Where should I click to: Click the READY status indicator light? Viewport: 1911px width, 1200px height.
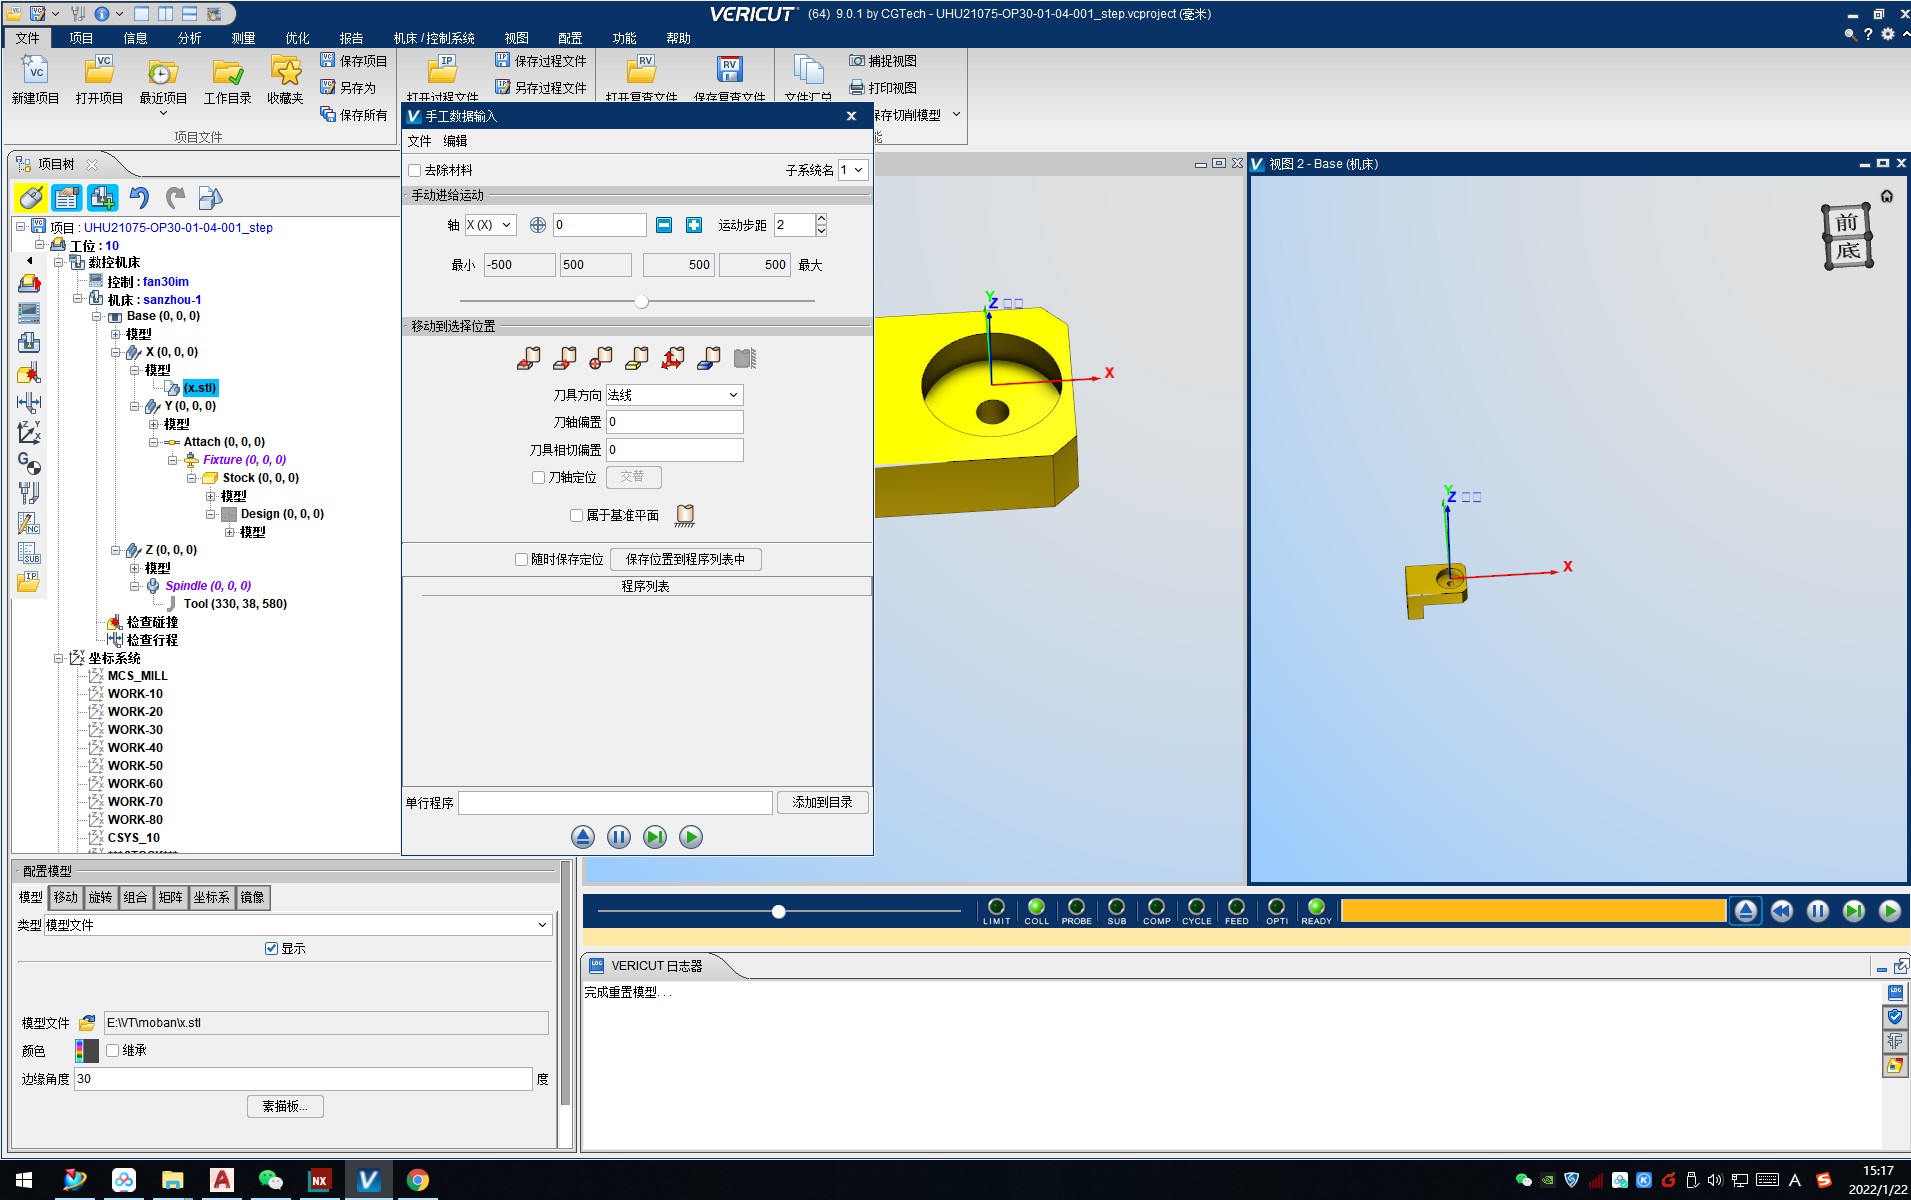coord(1316,906)
